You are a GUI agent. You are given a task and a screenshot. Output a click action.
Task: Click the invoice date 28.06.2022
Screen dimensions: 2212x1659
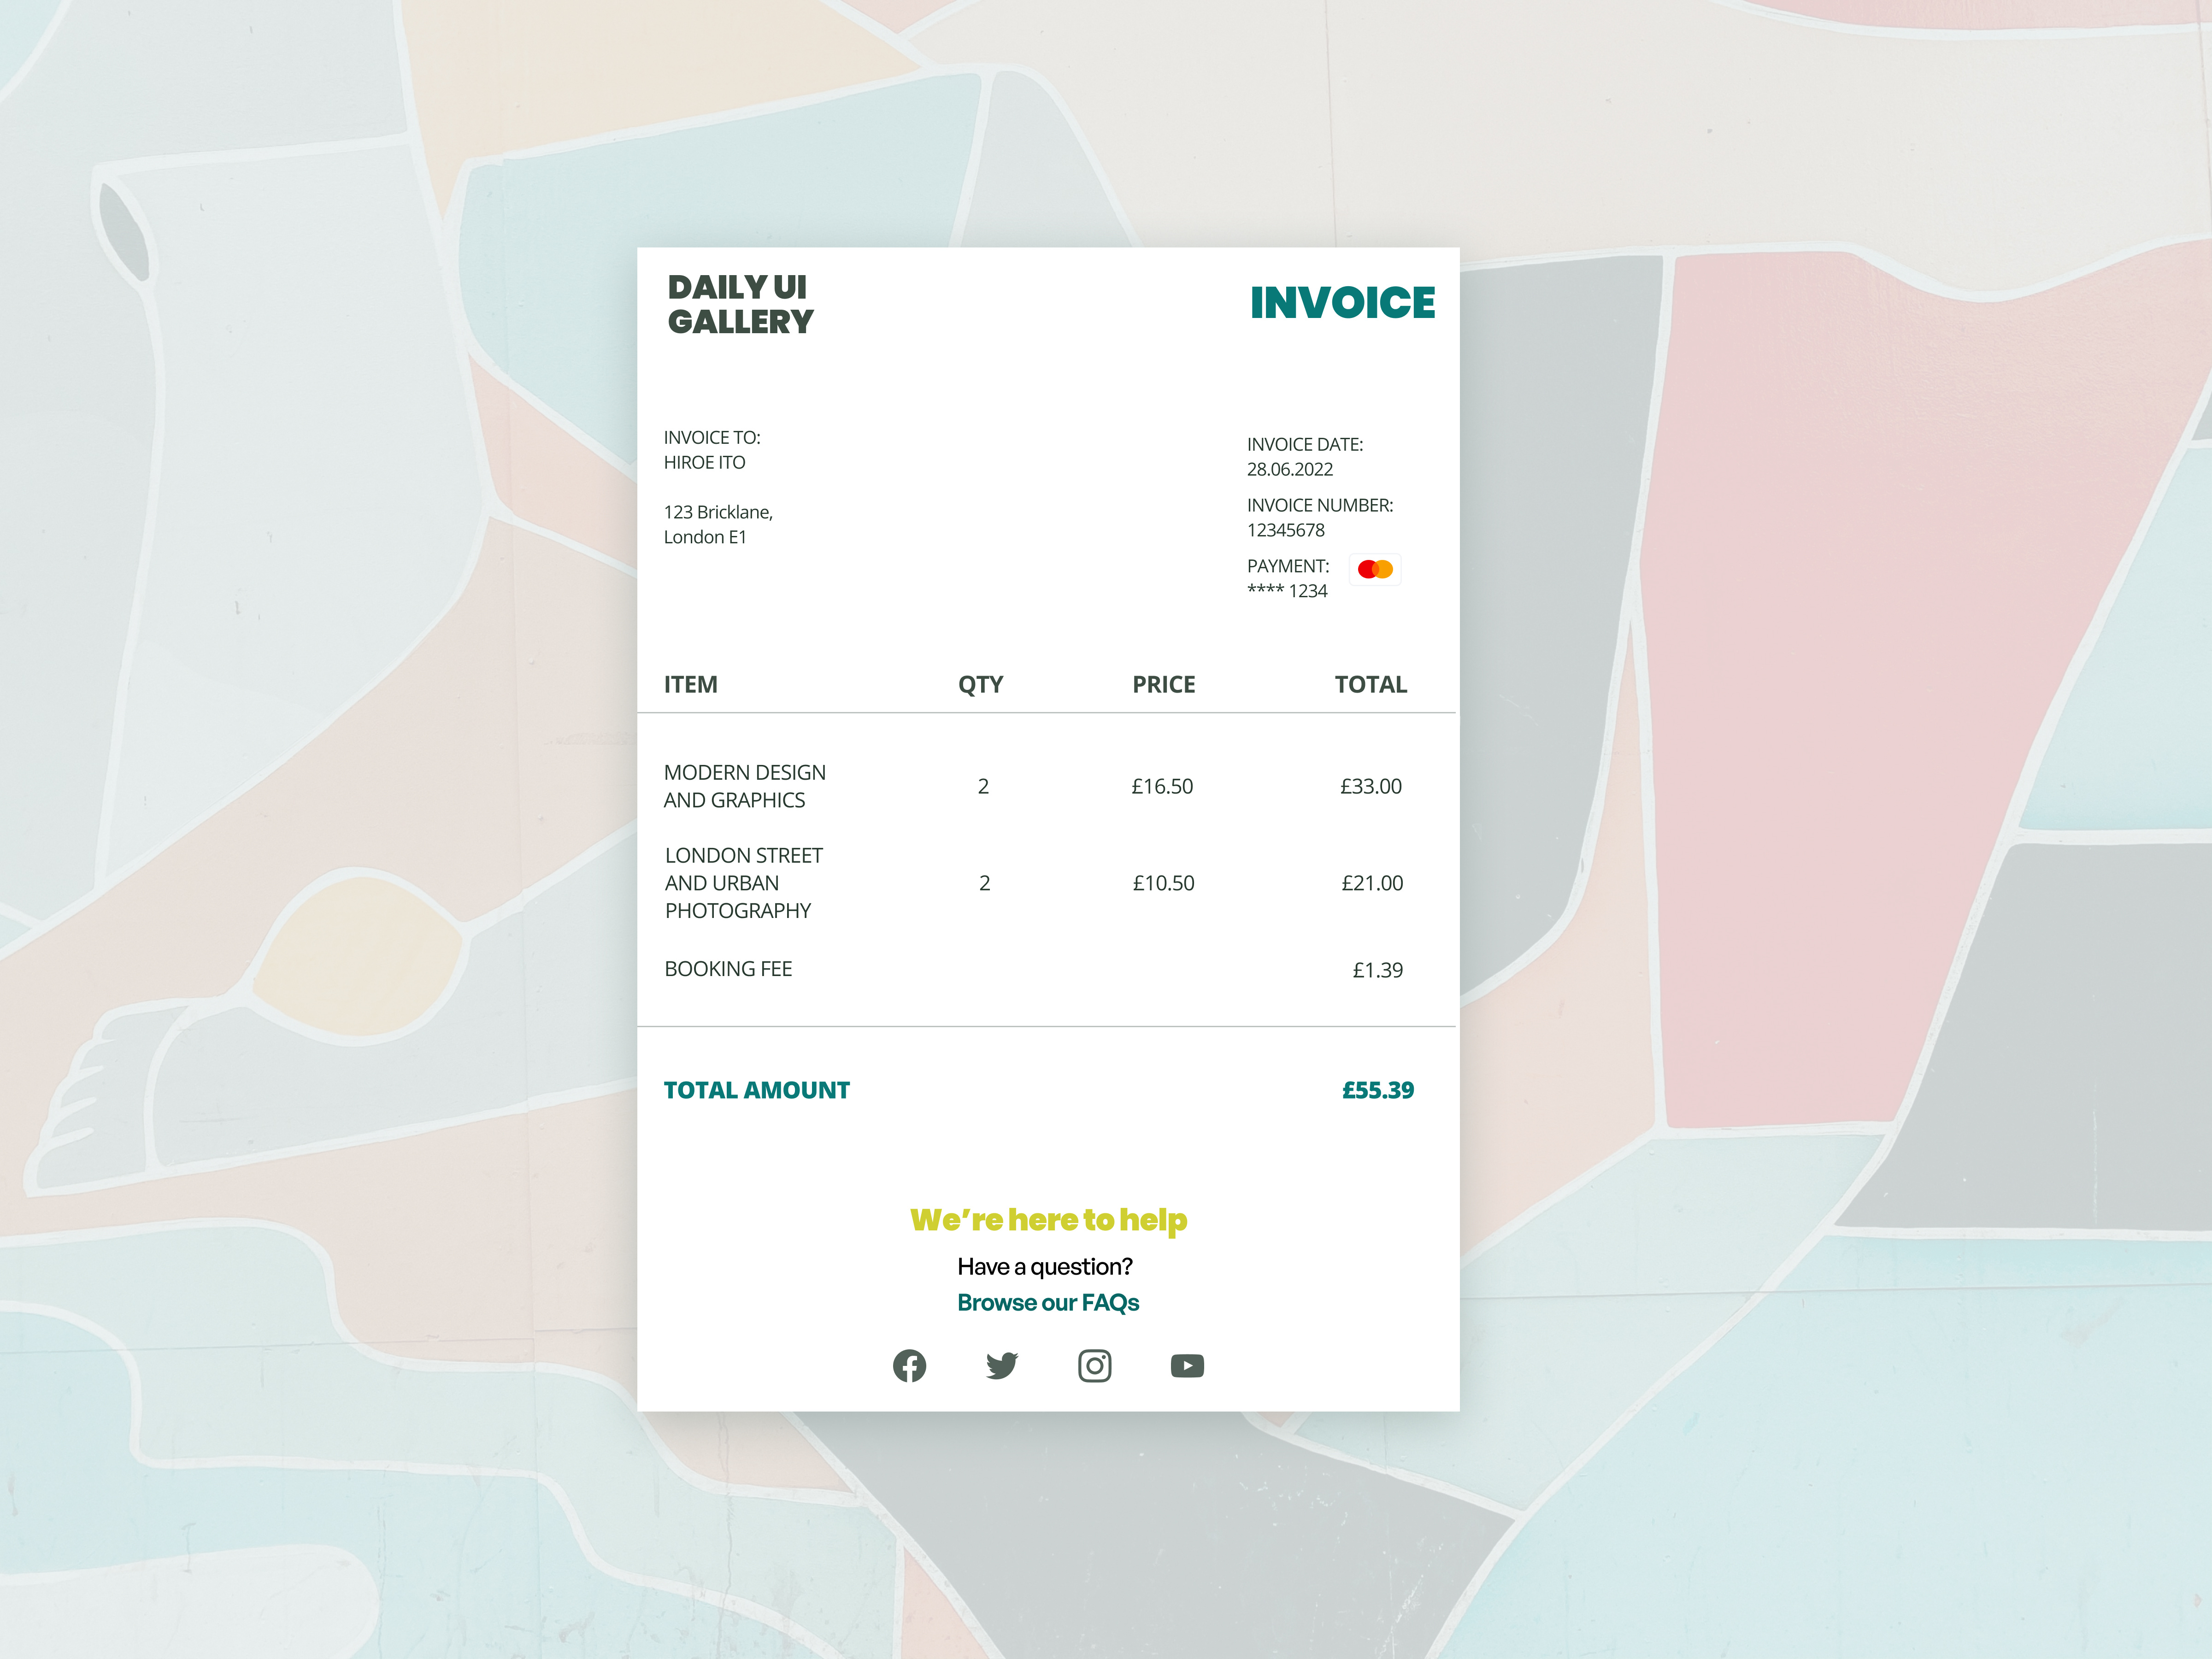tap(1289, 469)
